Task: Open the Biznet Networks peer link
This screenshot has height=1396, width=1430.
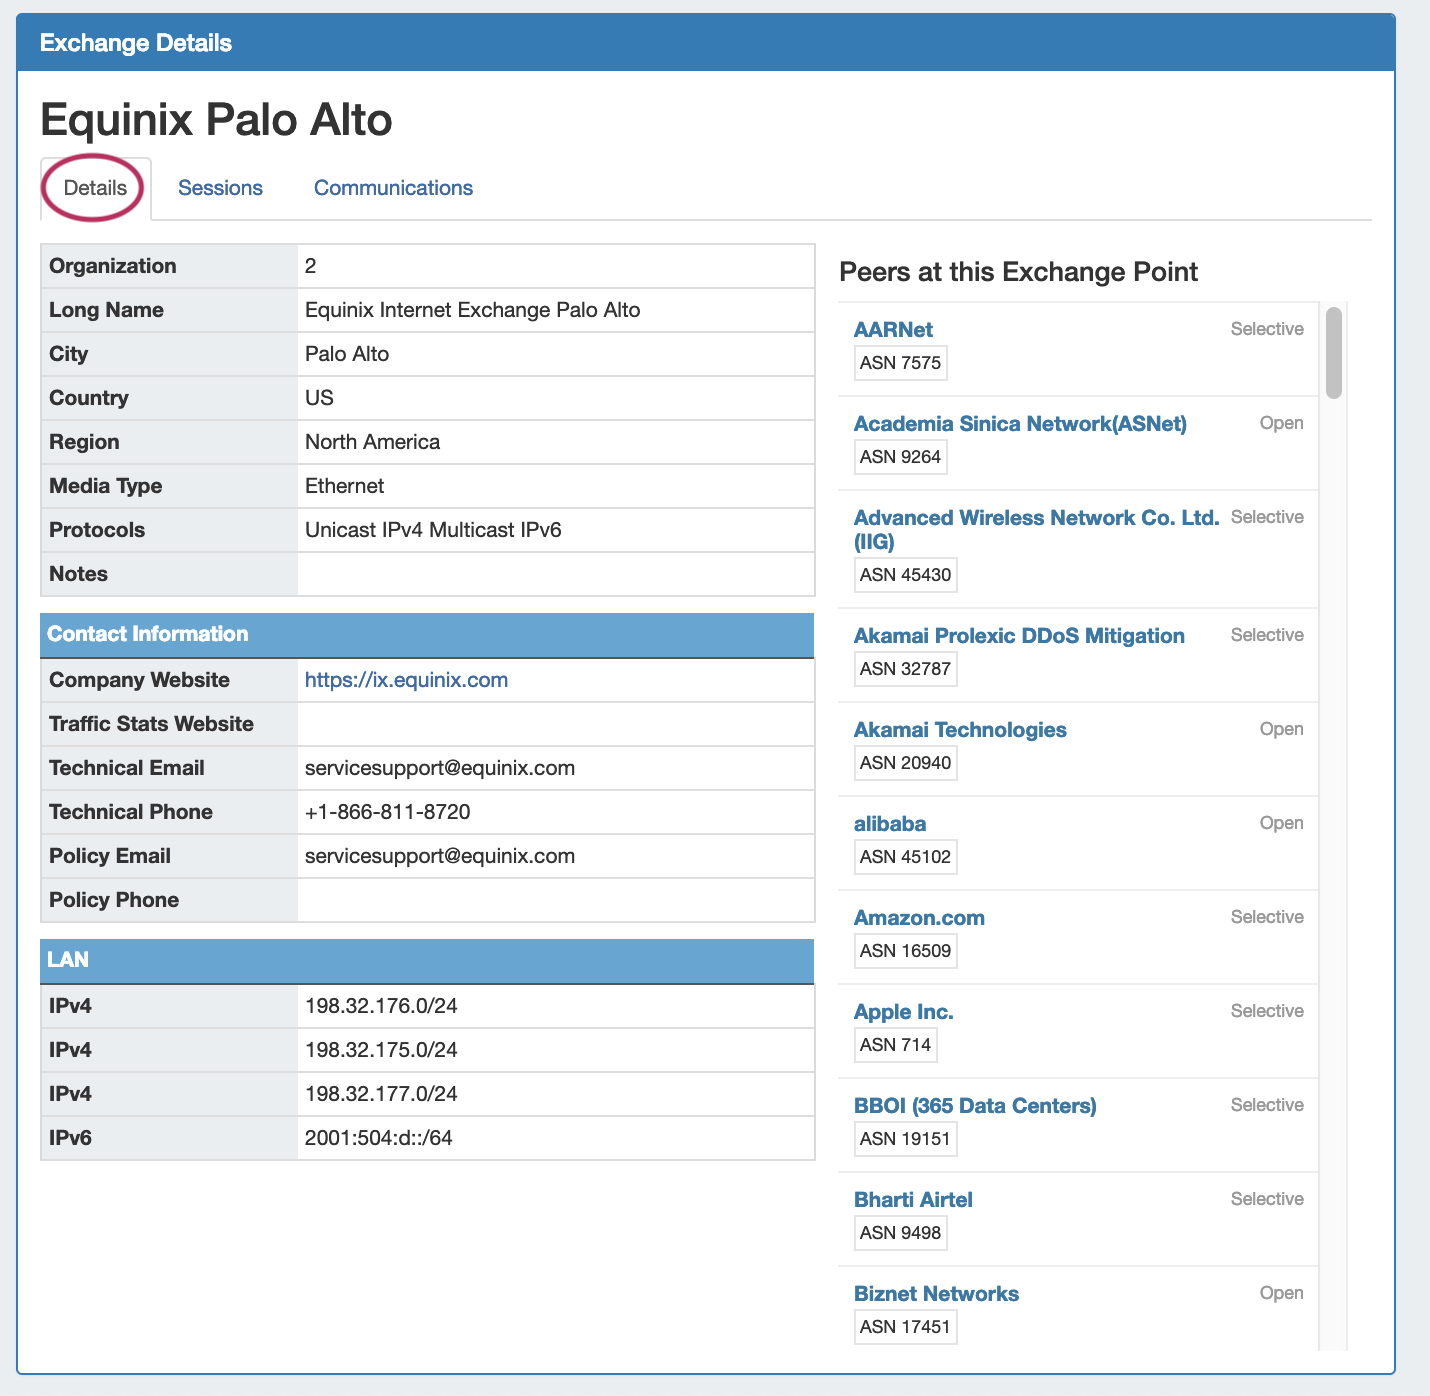Action: pos(936,1294)
